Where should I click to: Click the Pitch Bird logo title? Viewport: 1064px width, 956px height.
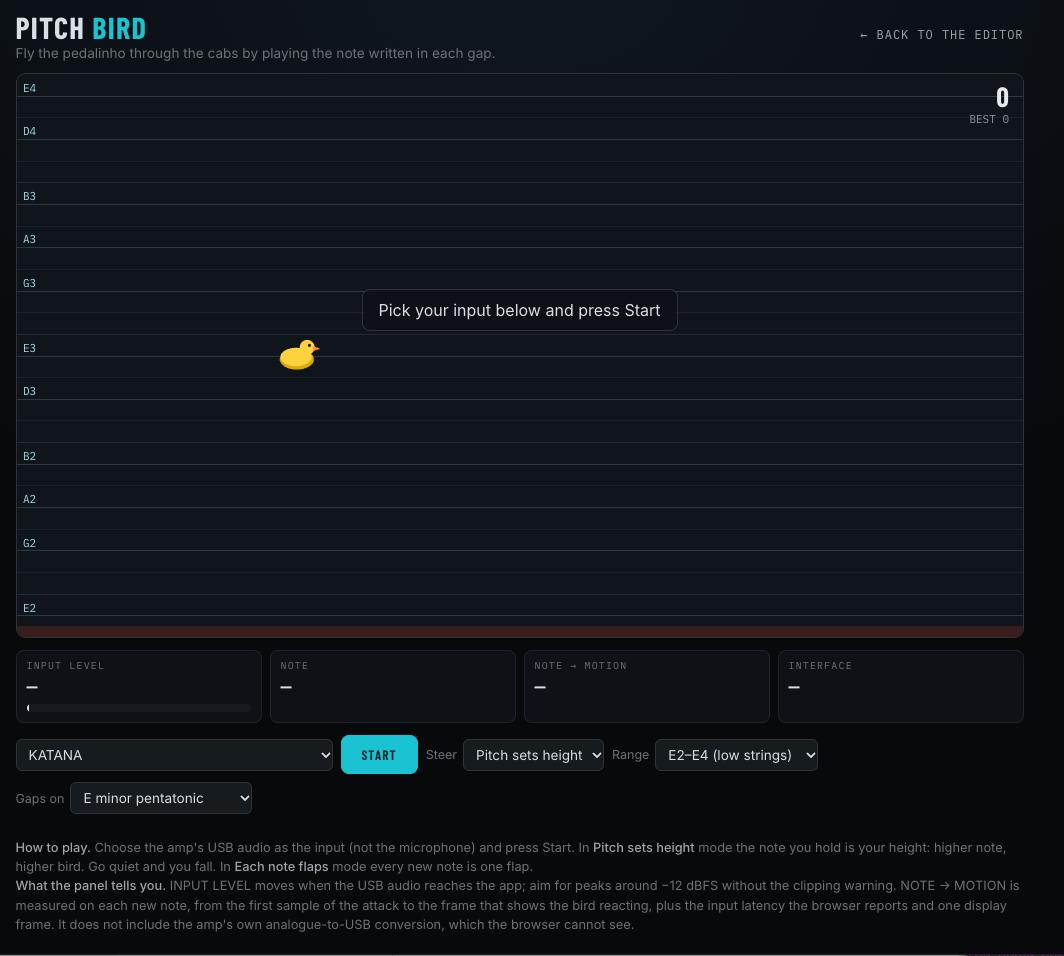coord(81,28)
